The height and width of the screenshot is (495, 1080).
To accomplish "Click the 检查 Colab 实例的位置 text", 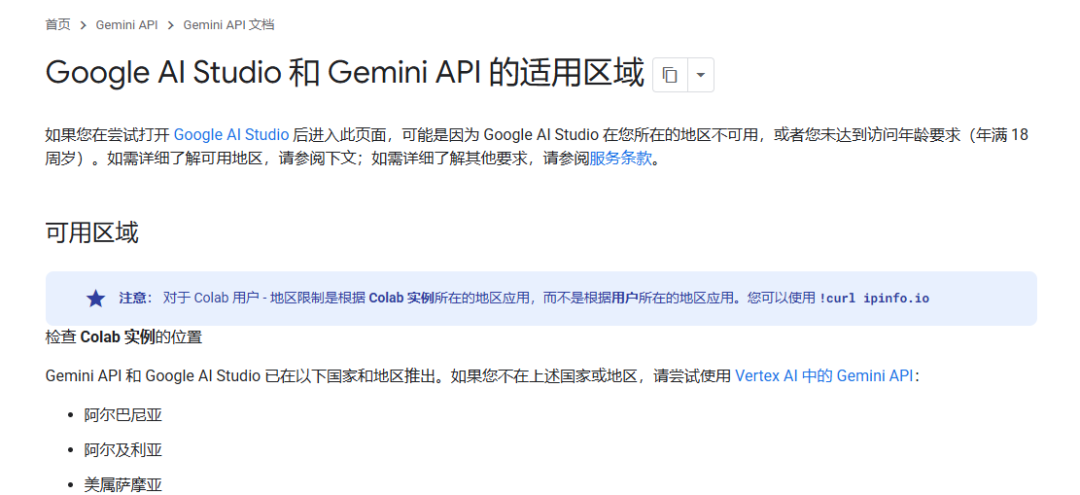I will 123,337.
